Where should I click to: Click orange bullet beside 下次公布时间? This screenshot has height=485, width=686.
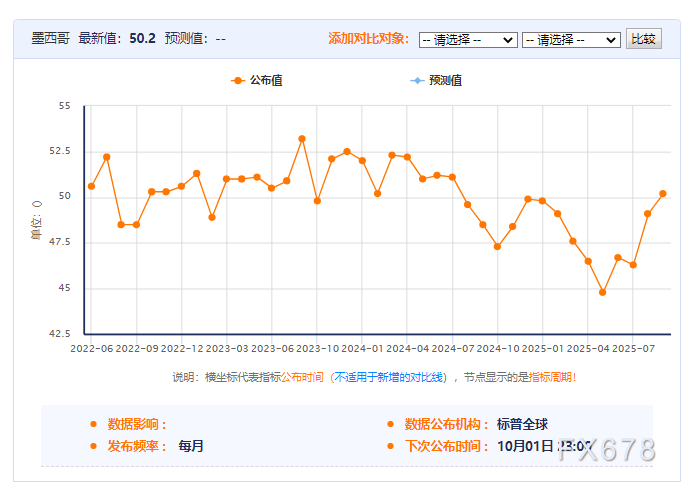[x=391, y=446]
